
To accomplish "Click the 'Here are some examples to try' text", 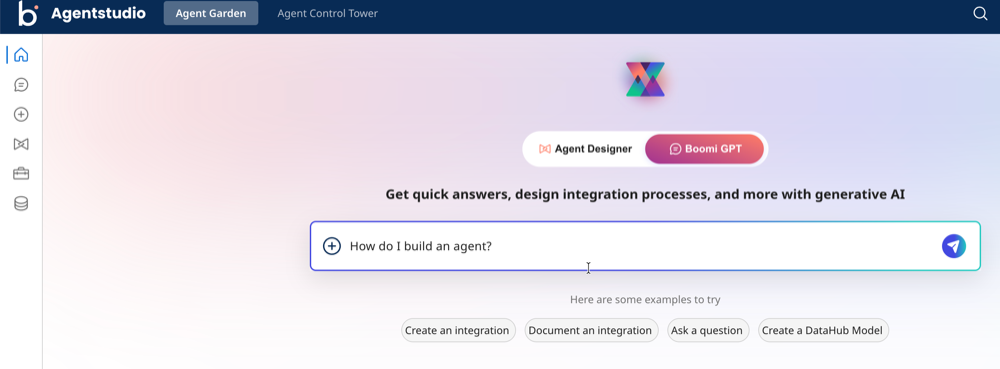I will click(x=645, y=300).
